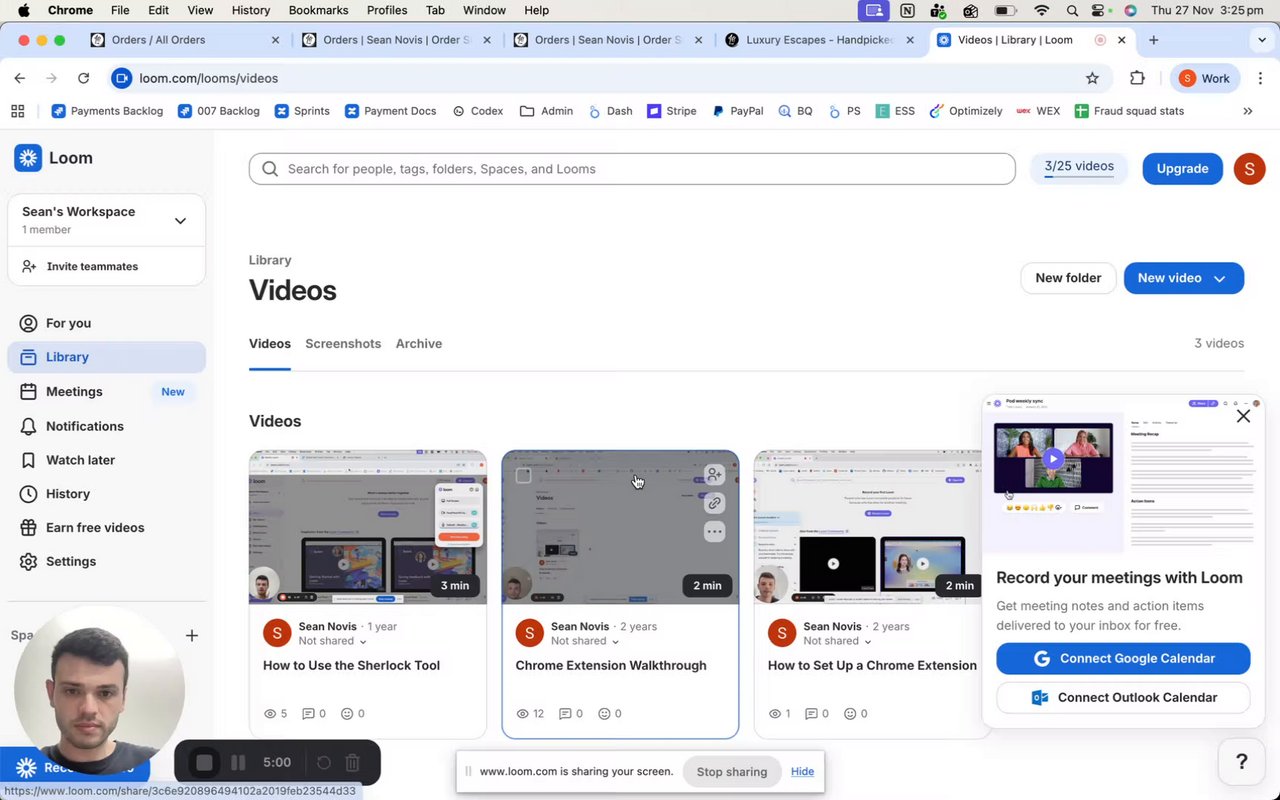Open macOS Spotlight search in menu bar
This screenshot has height=800, width=1280.
[x=1072, y=10]
